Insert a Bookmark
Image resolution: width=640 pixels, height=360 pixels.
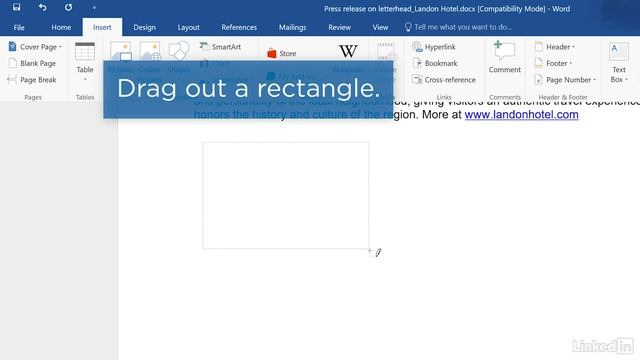(435, 63)
